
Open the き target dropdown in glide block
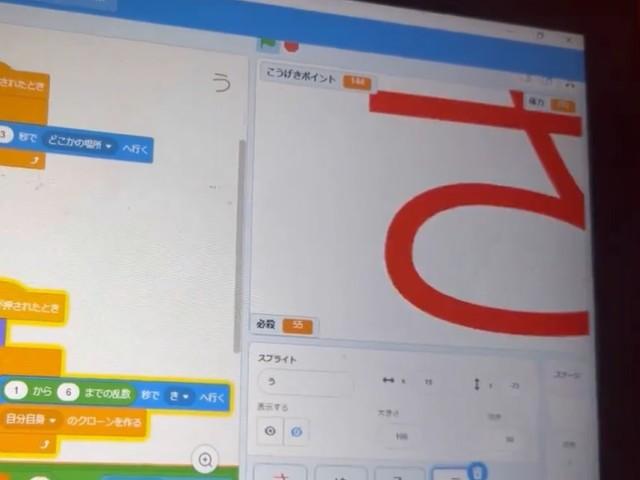[178, 396]
